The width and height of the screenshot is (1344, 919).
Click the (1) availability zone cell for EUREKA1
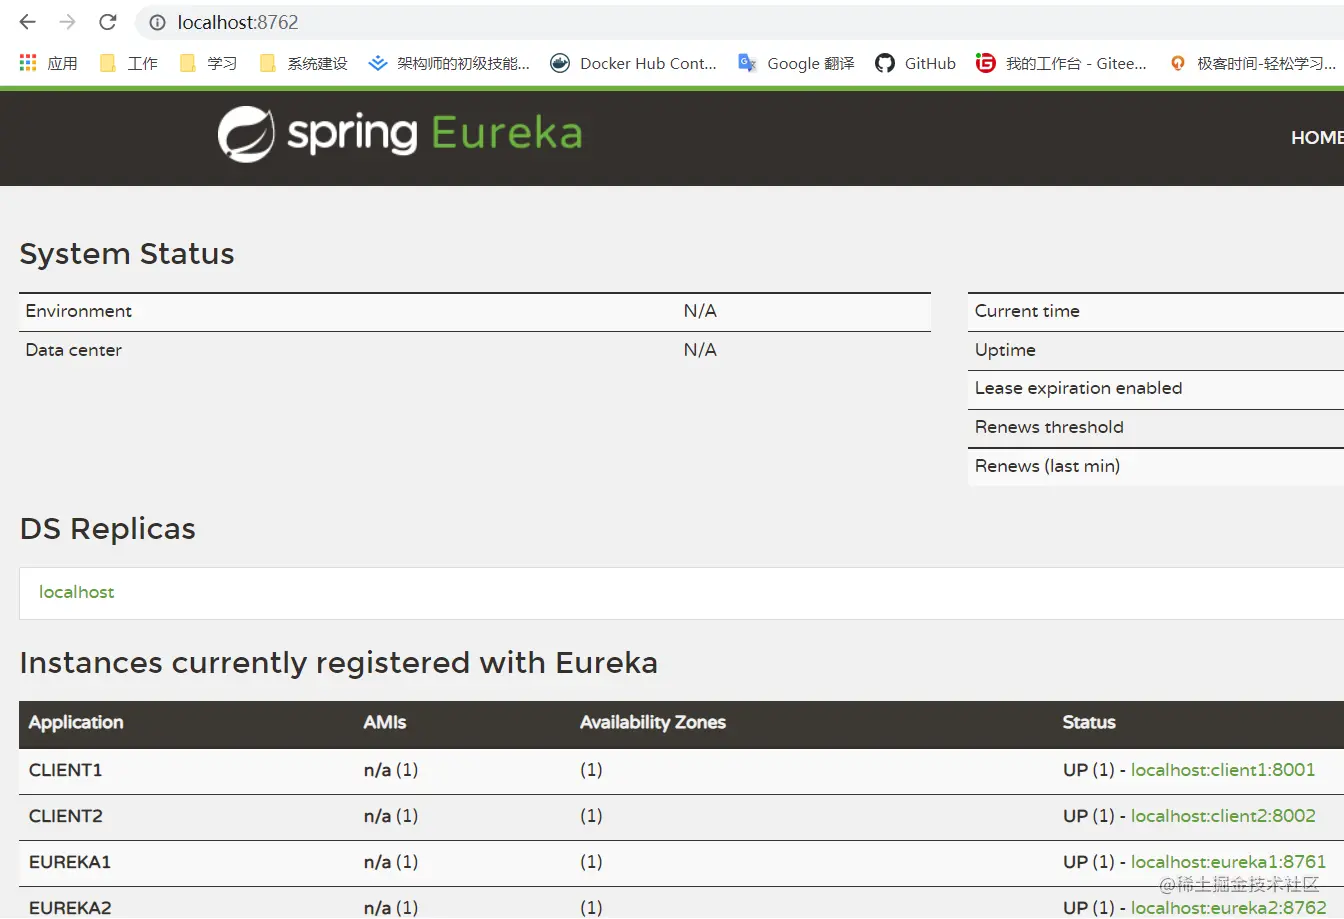(591, 862)
